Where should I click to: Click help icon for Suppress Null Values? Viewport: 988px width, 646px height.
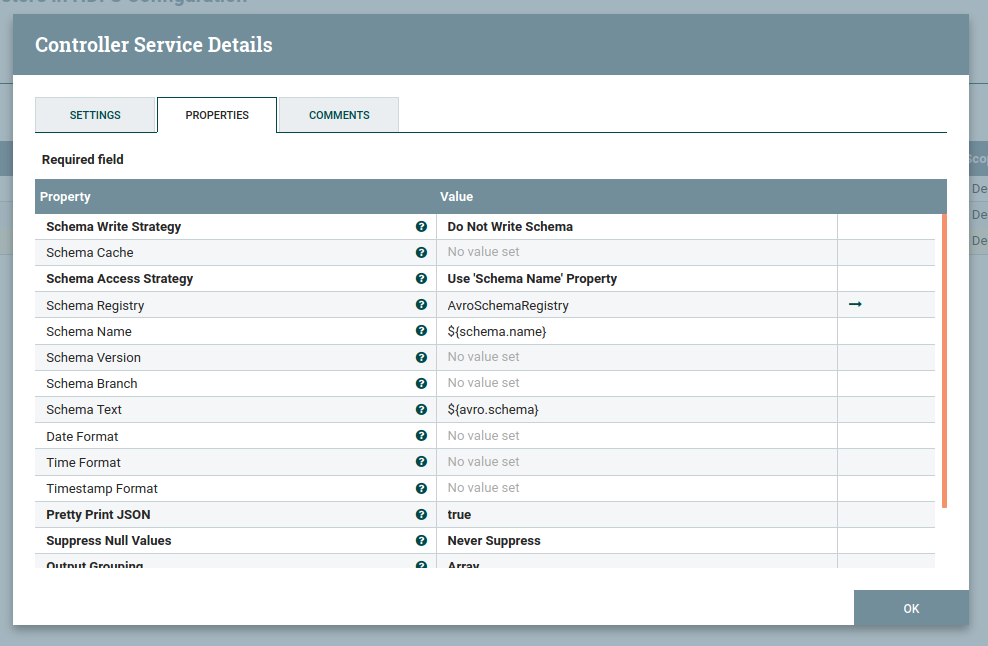pos(421,540)
